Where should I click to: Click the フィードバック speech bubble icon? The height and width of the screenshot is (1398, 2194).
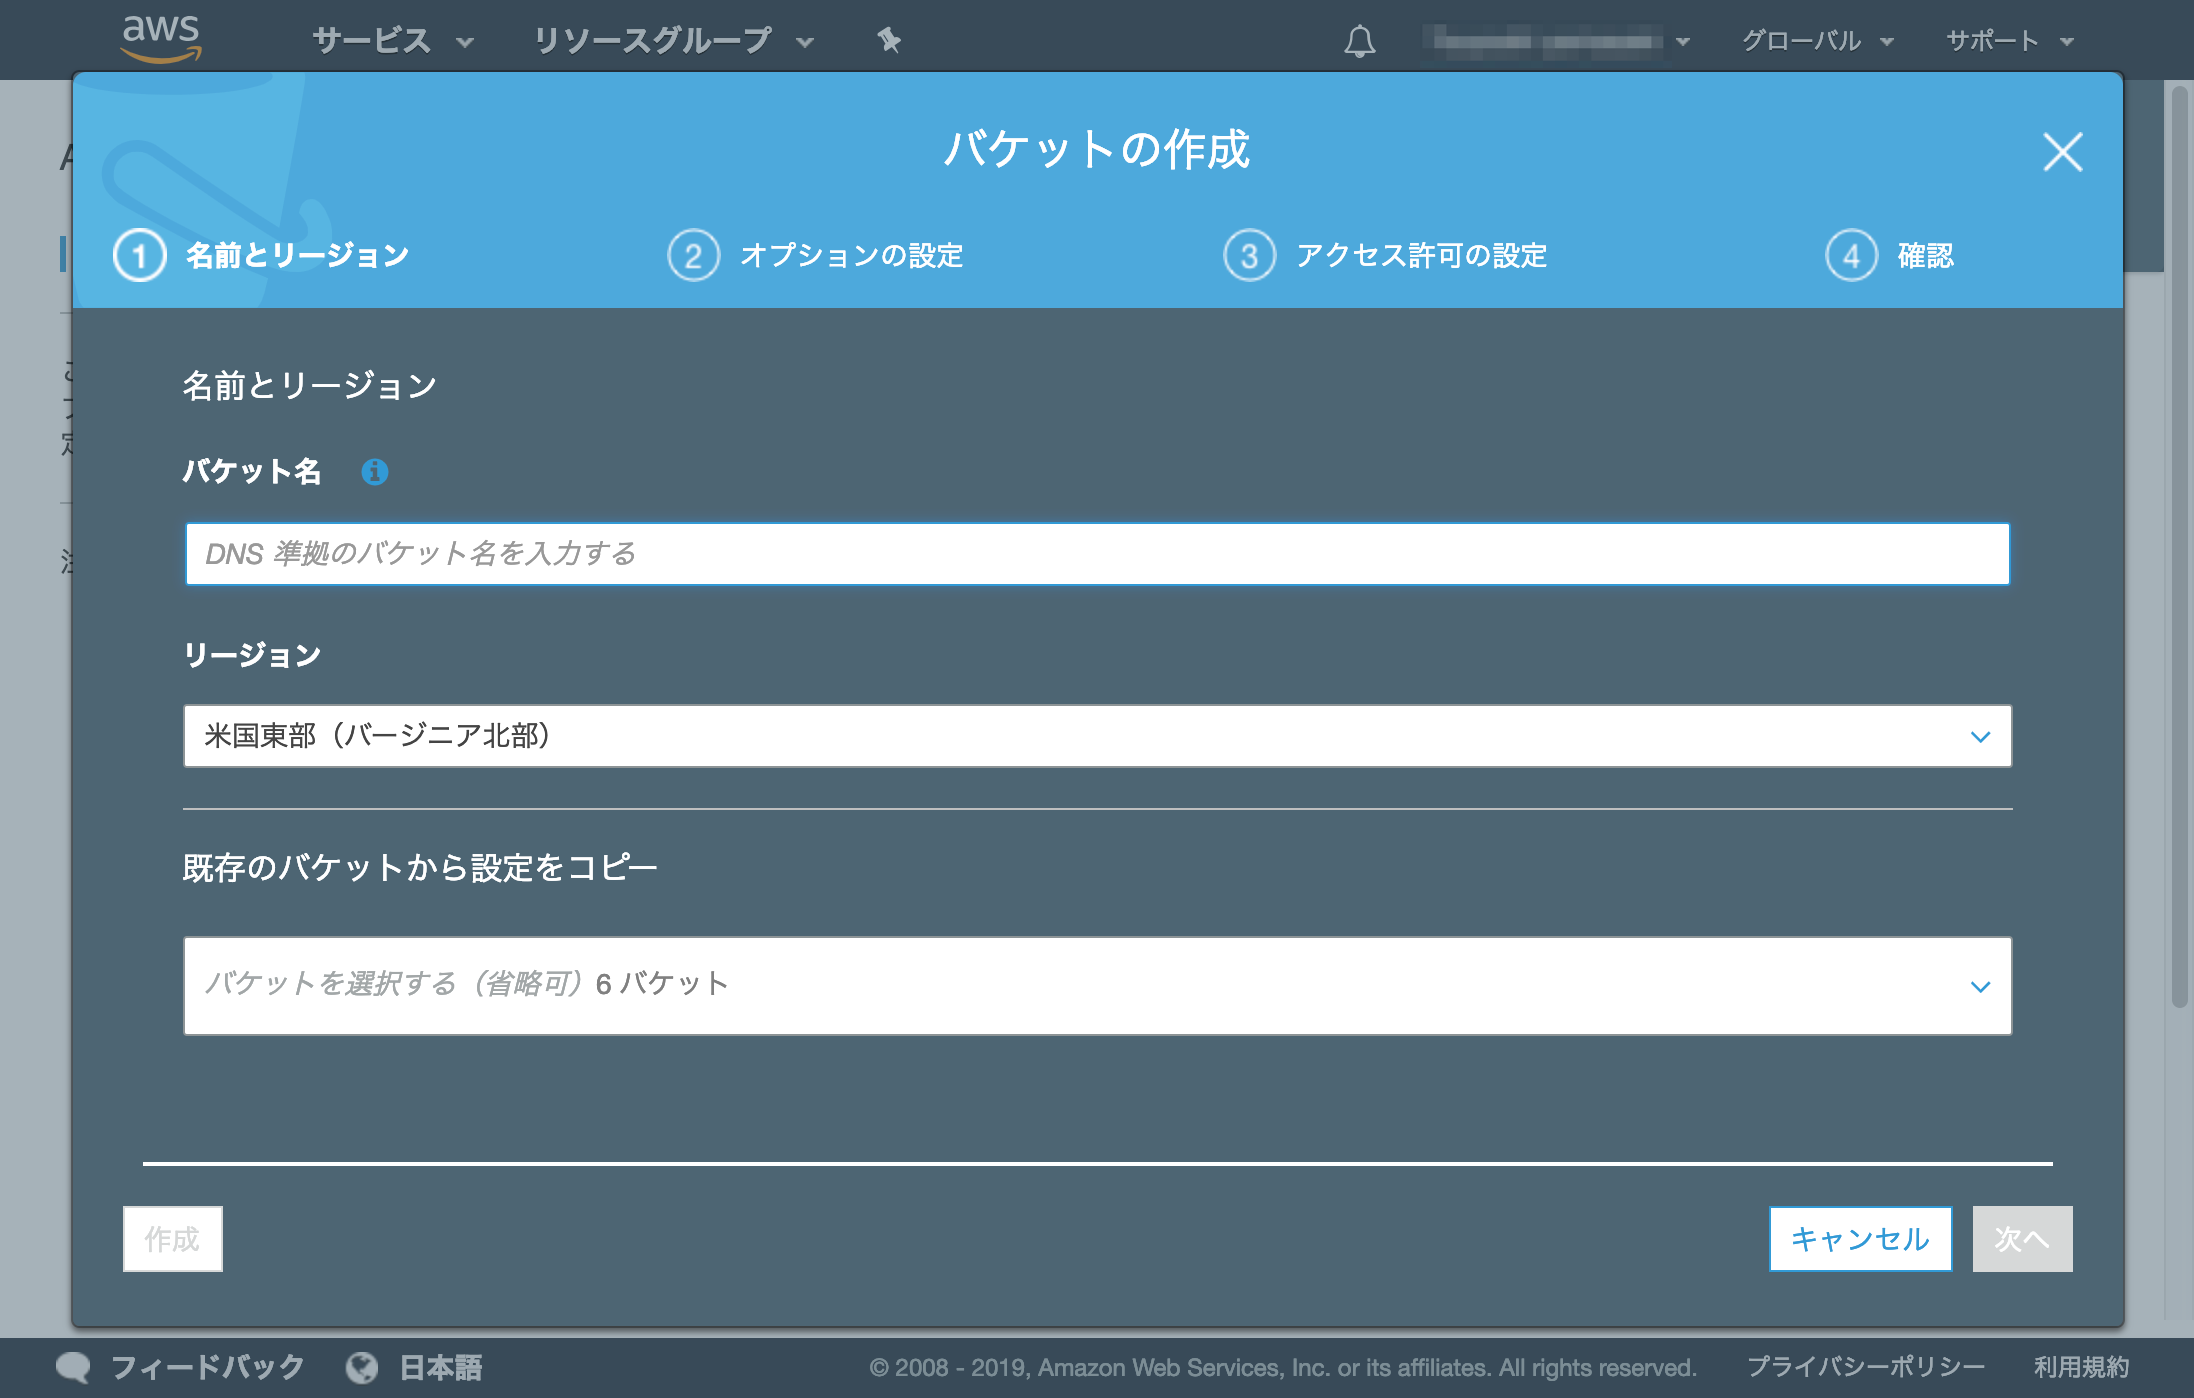click(74, 1366)
